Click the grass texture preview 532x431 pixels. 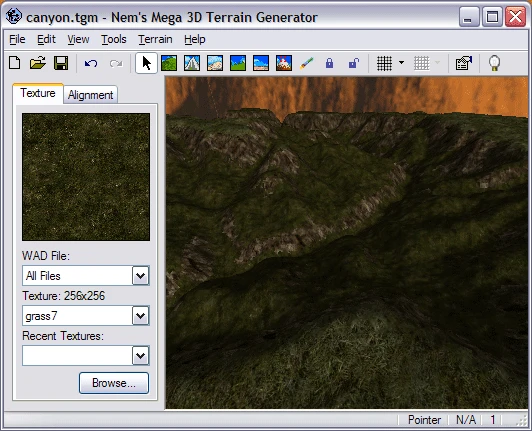point(86,177)
